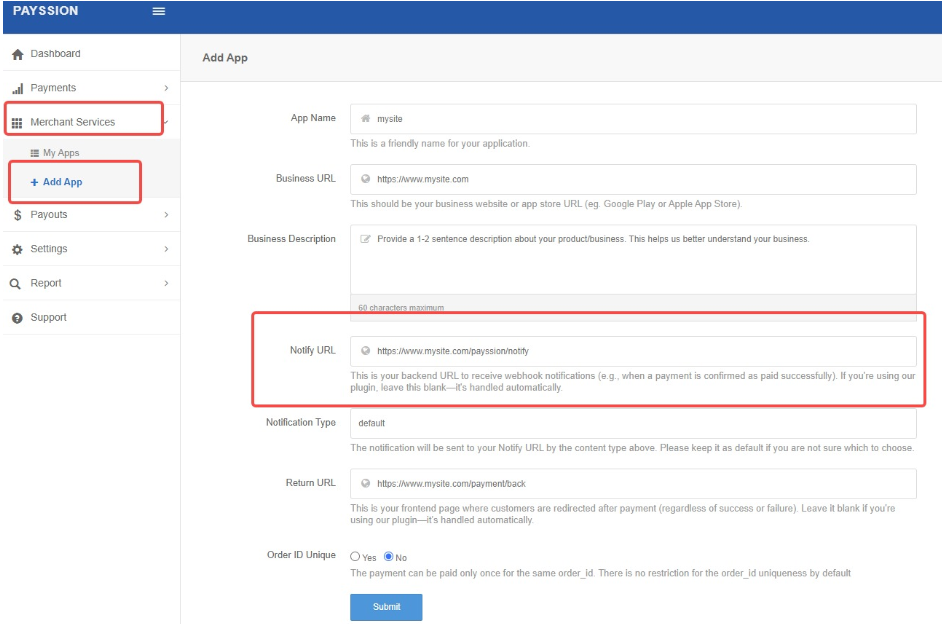Open My Apps in sidebar
This screenshot has height=624, width=942.
coord(60,153)
